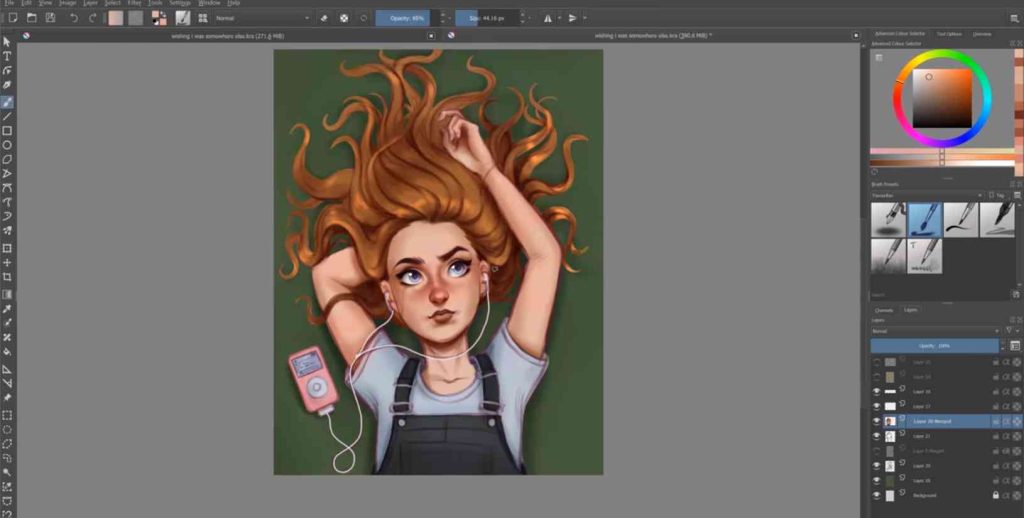This screenshot has height=518, width=1024.
Task: Switch to the Tool Options tab
Action: (949, 34)
